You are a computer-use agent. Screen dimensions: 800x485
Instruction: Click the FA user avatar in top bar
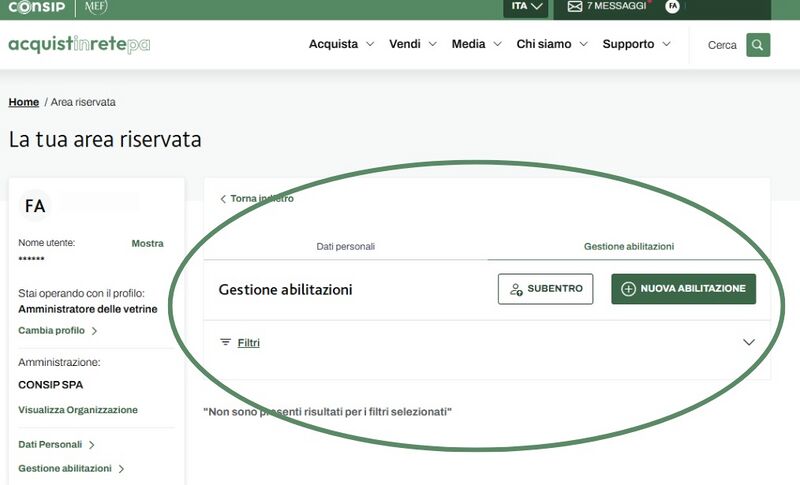[673, 6]
